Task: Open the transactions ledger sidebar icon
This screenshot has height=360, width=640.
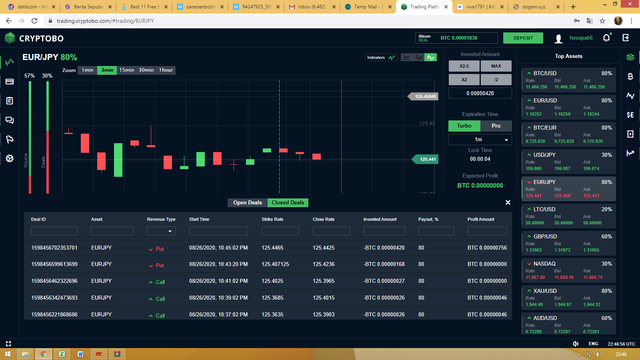Action: coord(9,101)
